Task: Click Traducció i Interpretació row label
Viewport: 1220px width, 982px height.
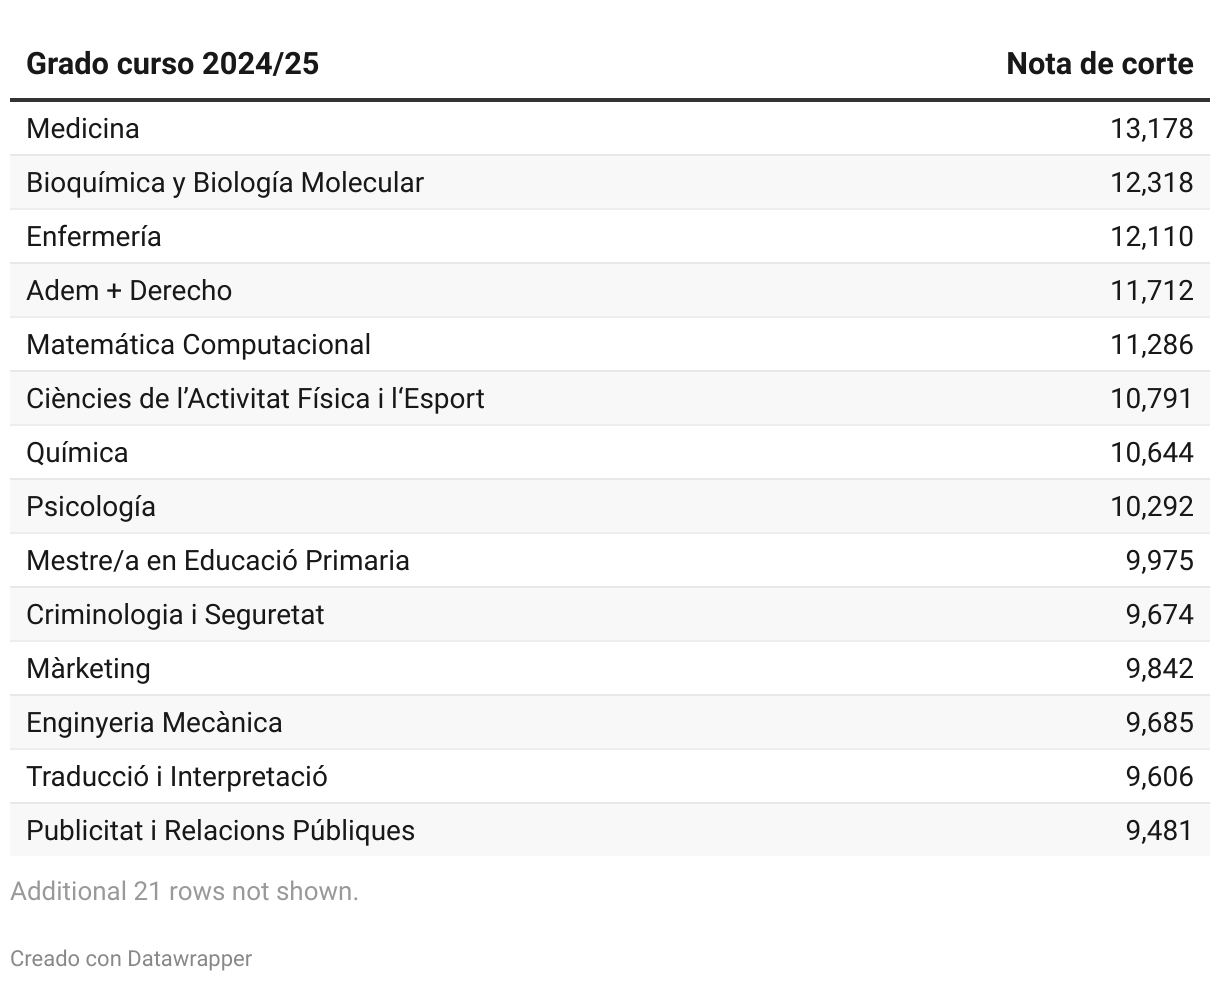Action: click(177, 776)
